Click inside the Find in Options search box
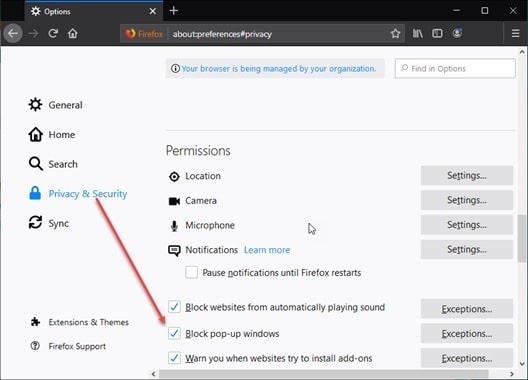This screenshot has height=380, width=528. 455,68
